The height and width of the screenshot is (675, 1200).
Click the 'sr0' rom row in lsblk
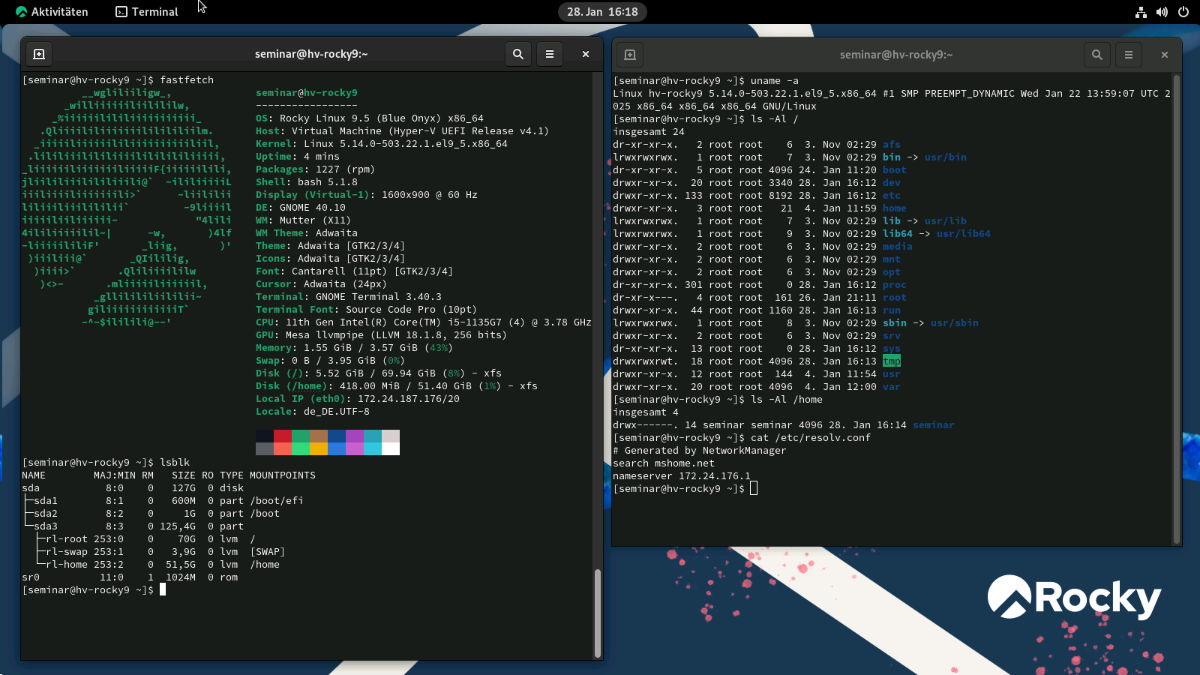point(128,577)
